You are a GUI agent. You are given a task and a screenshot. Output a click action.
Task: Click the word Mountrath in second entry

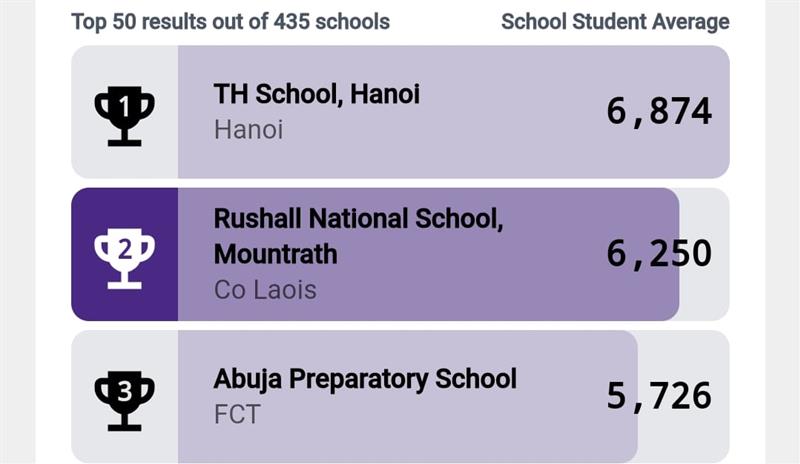[275, 254]
